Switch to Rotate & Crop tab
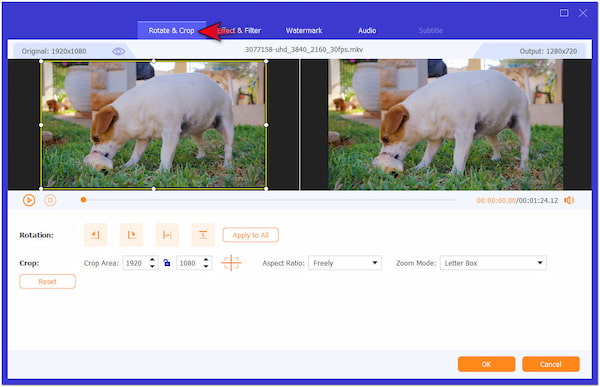The height and width of the screenshot is (387, 600). 171,30
